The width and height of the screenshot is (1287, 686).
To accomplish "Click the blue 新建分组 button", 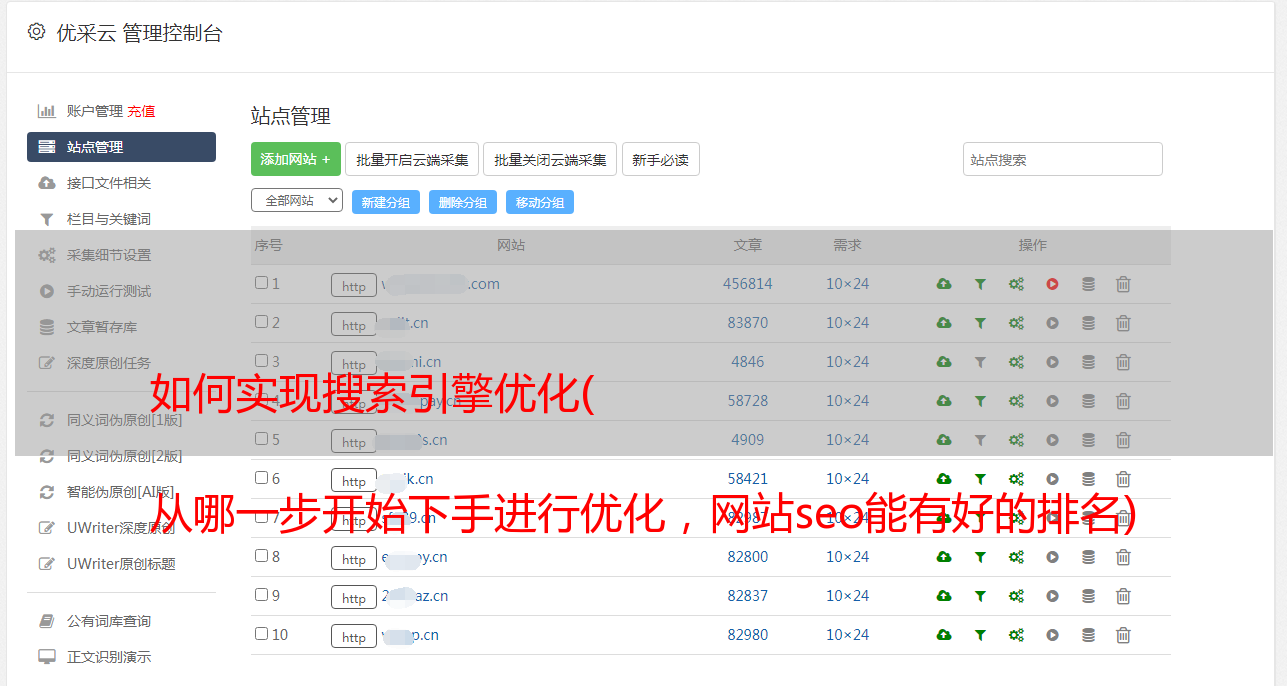I will point(386,202).
